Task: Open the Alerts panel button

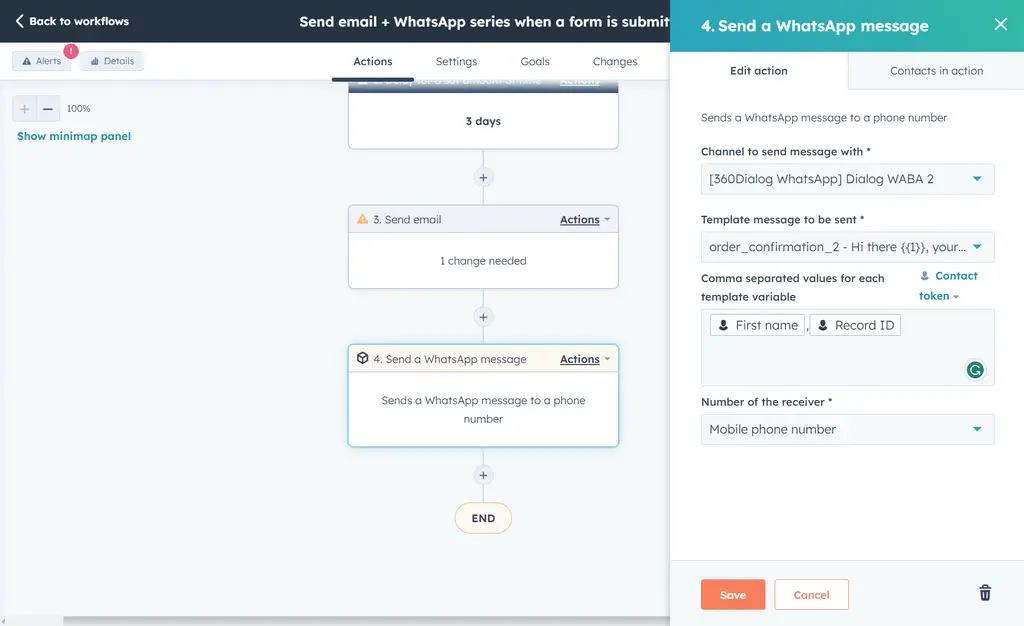Action: click(x=42, y=61)
